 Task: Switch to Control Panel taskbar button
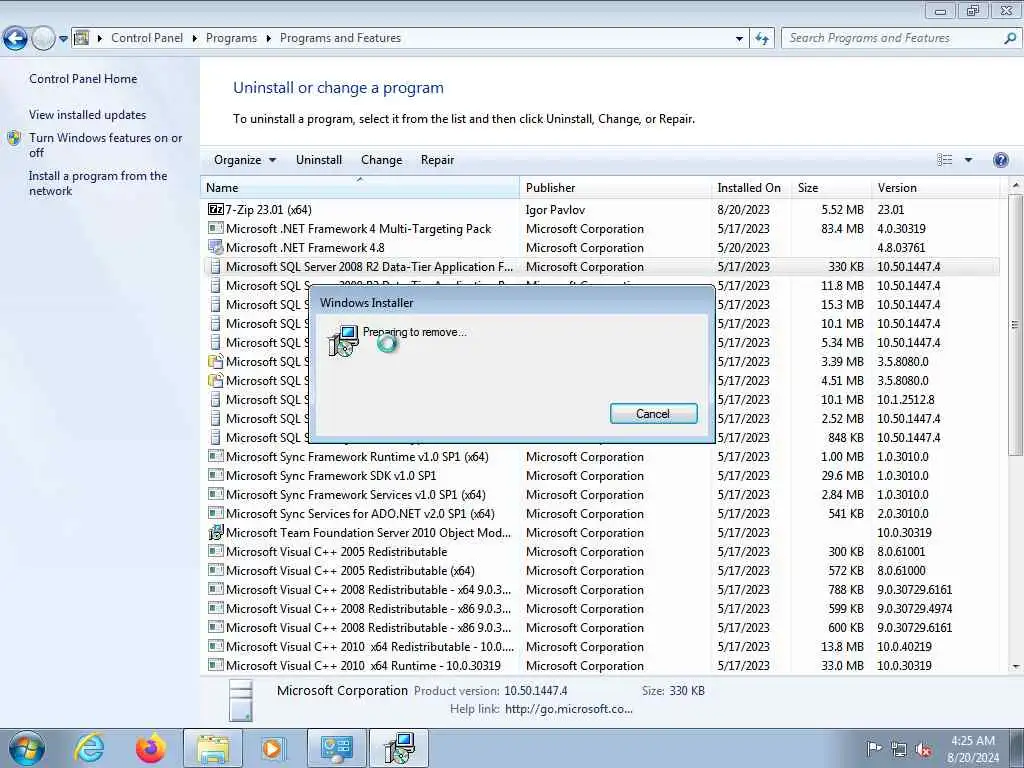coord(336,748)
